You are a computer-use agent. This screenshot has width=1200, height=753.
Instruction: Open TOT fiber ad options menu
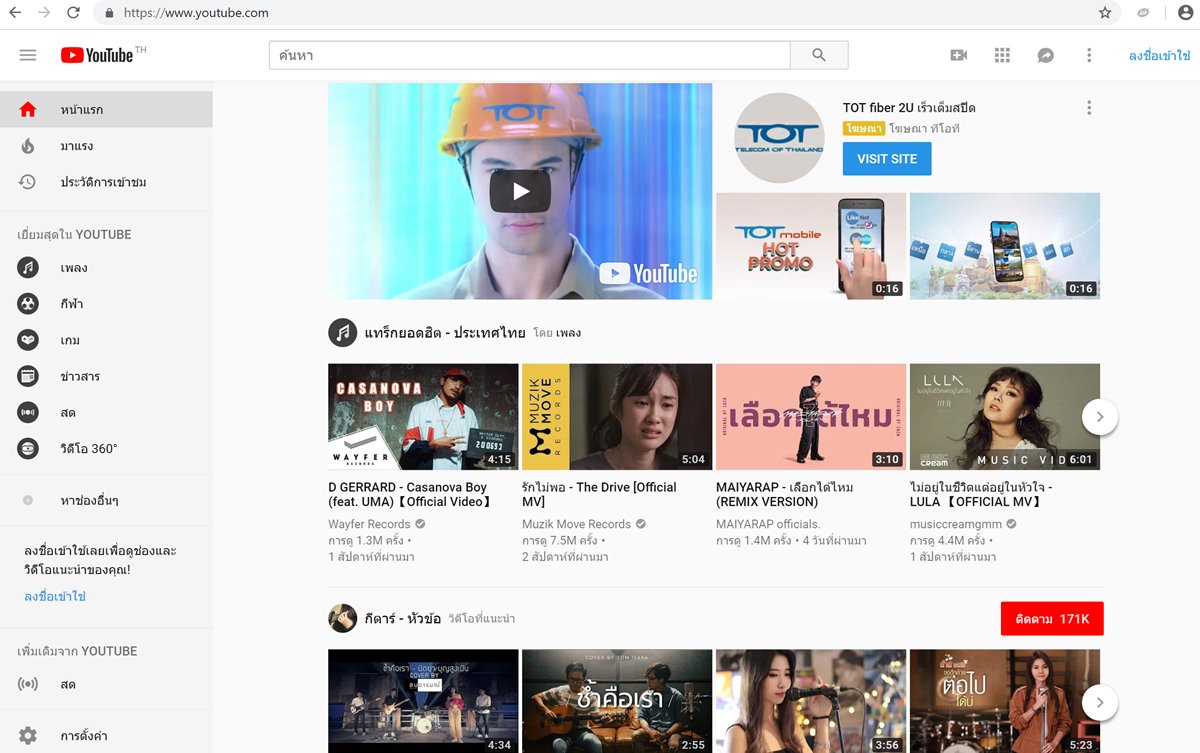[1089, 108]
